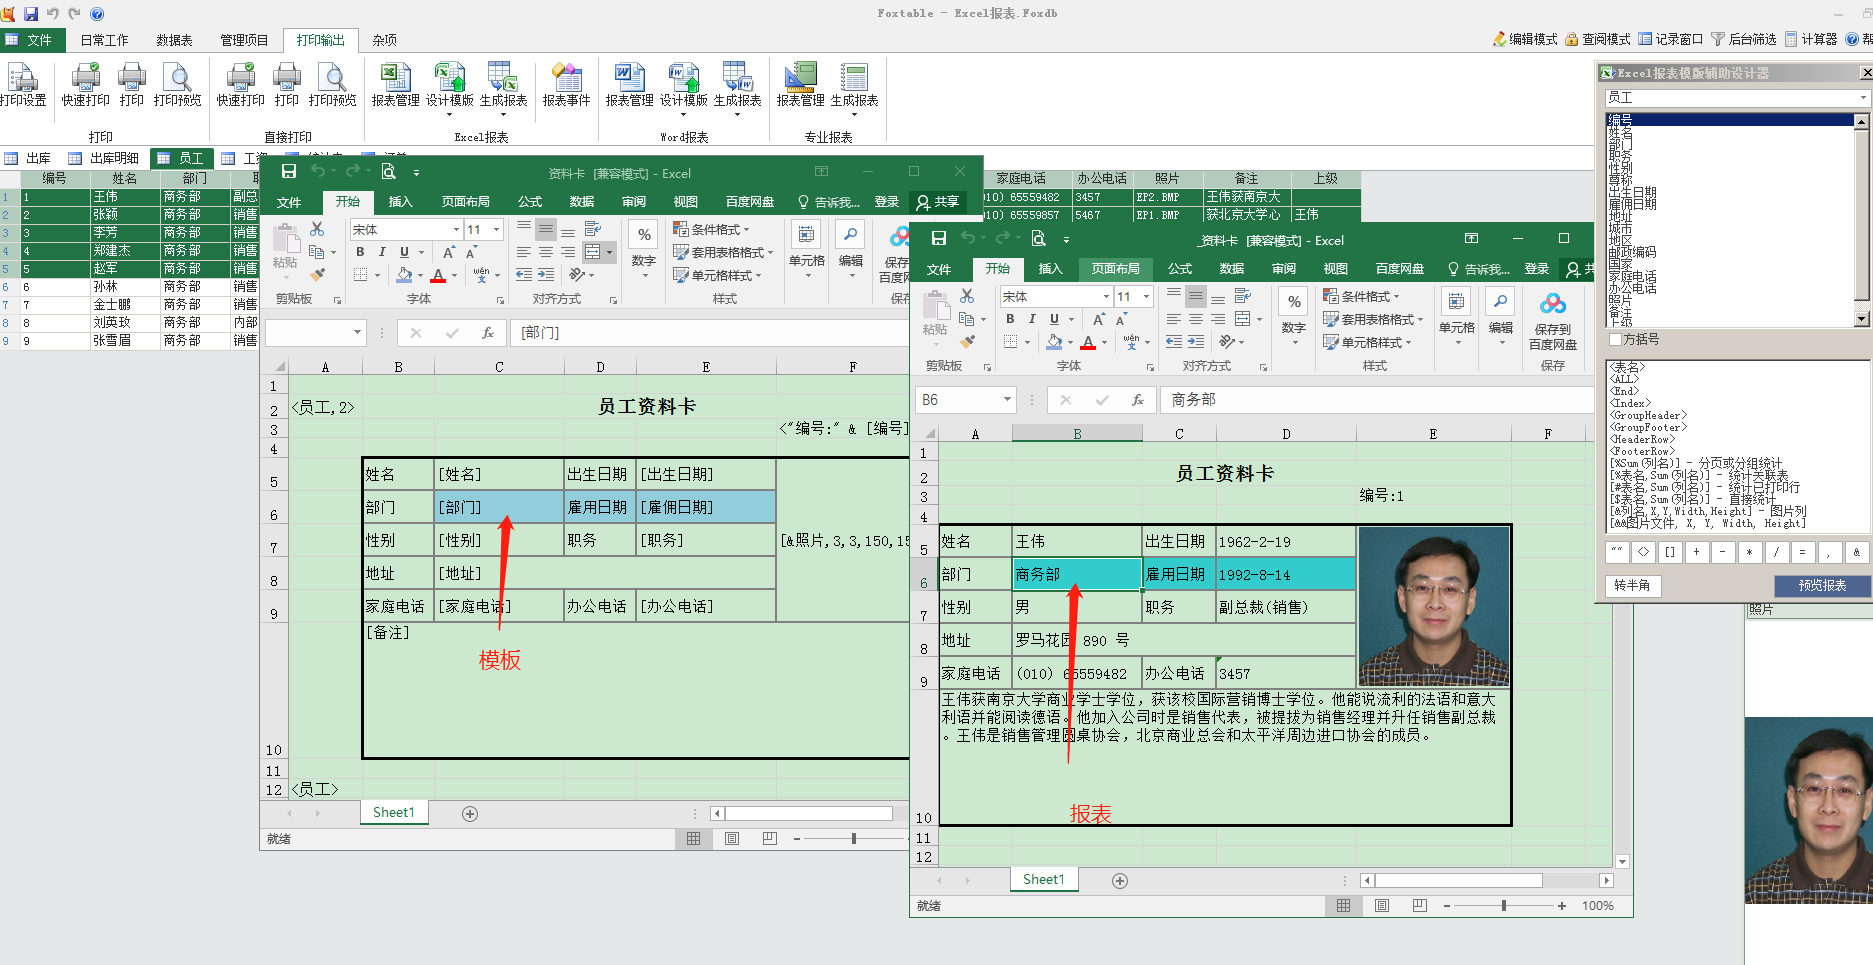The height and width of the screenshot is (965, 1873).
Task: Expand font name 宋体 dropdown in report window
Action: click(1106, 297)
